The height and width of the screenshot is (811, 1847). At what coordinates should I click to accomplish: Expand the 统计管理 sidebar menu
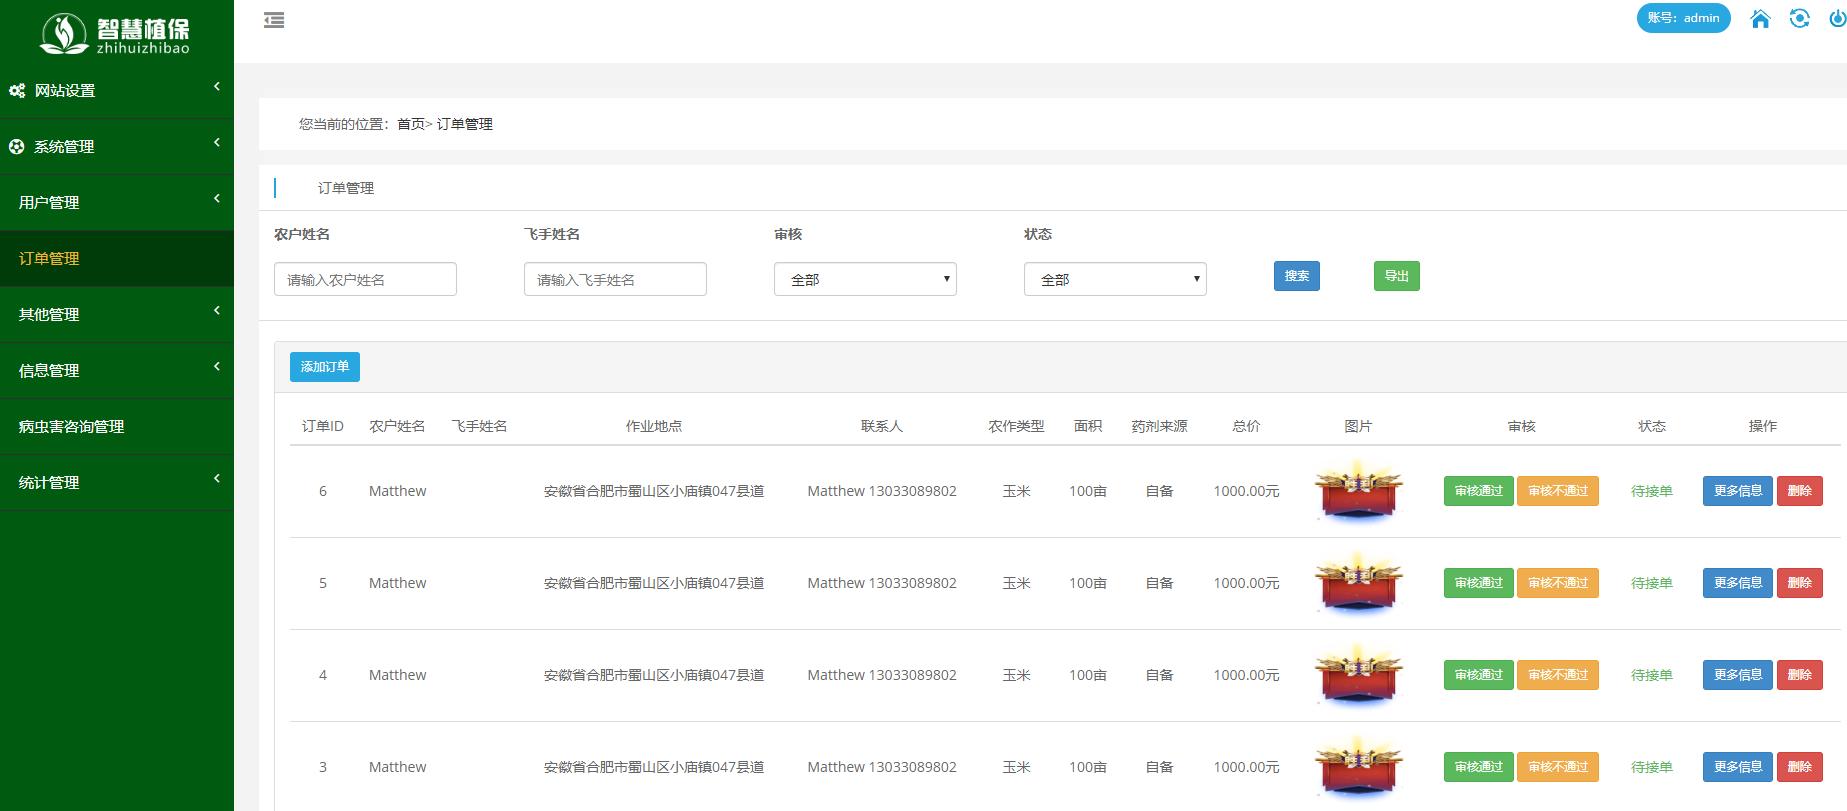[116, 482]
